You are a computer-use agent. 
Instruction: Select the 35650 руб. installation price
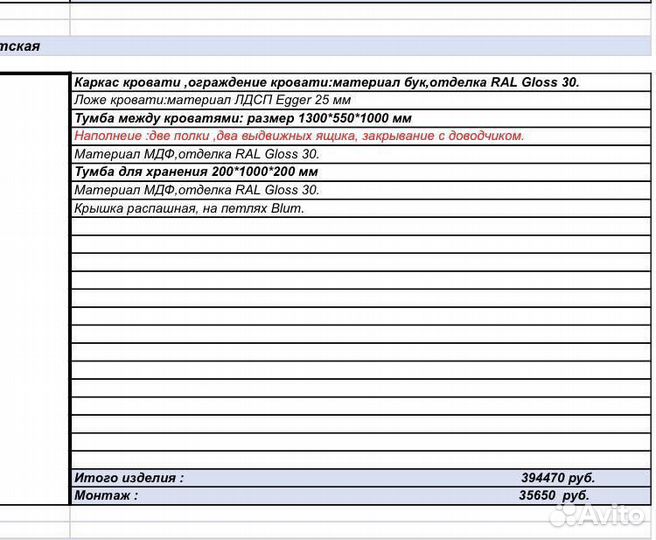click(x=553, y=495)
